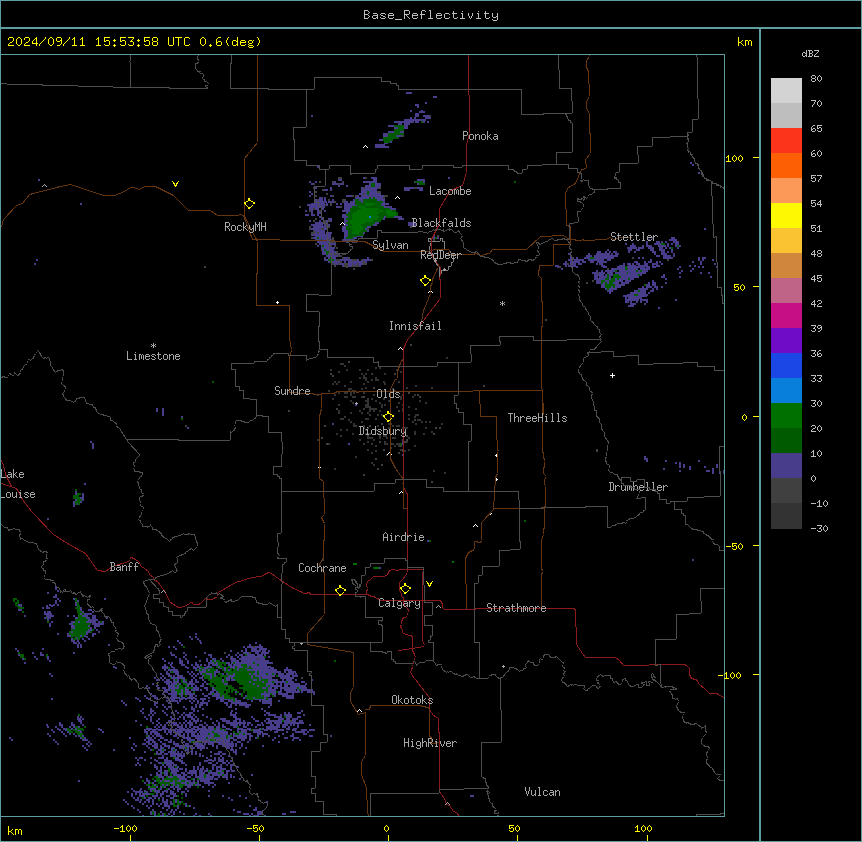The image size is (862, 842).
Task: Click the Lake Louise label
Action: tap(18, 484)
